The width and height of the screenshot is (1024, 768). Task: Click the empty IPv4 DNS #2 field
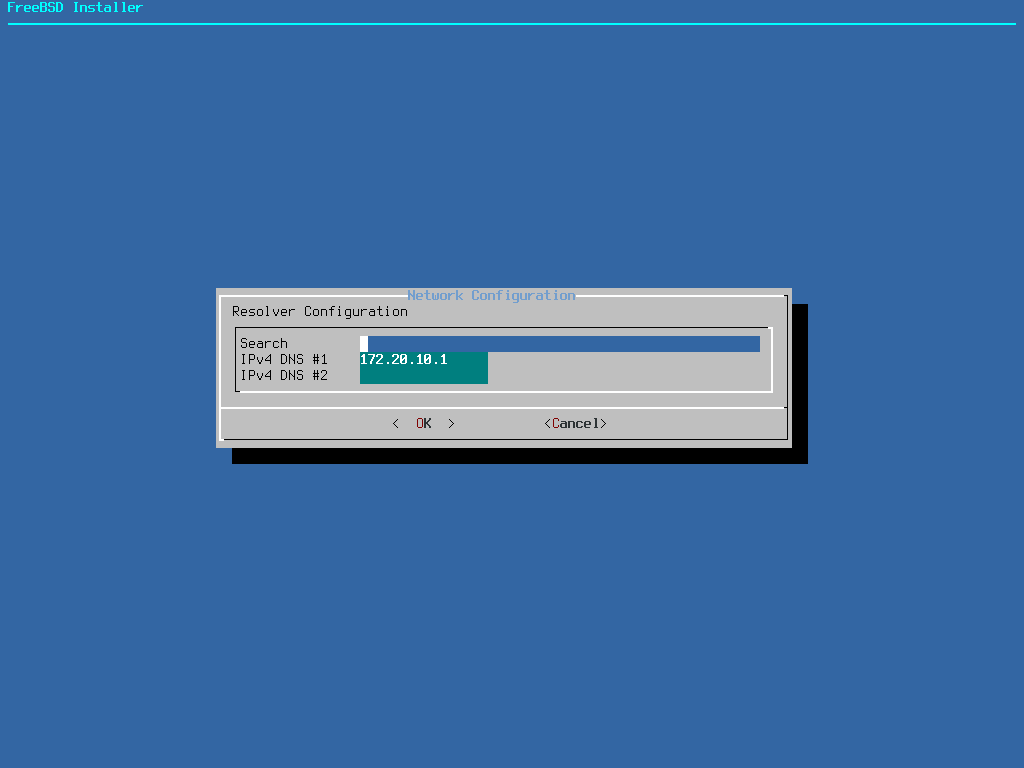pyautogui.click(x=424, y=376)
